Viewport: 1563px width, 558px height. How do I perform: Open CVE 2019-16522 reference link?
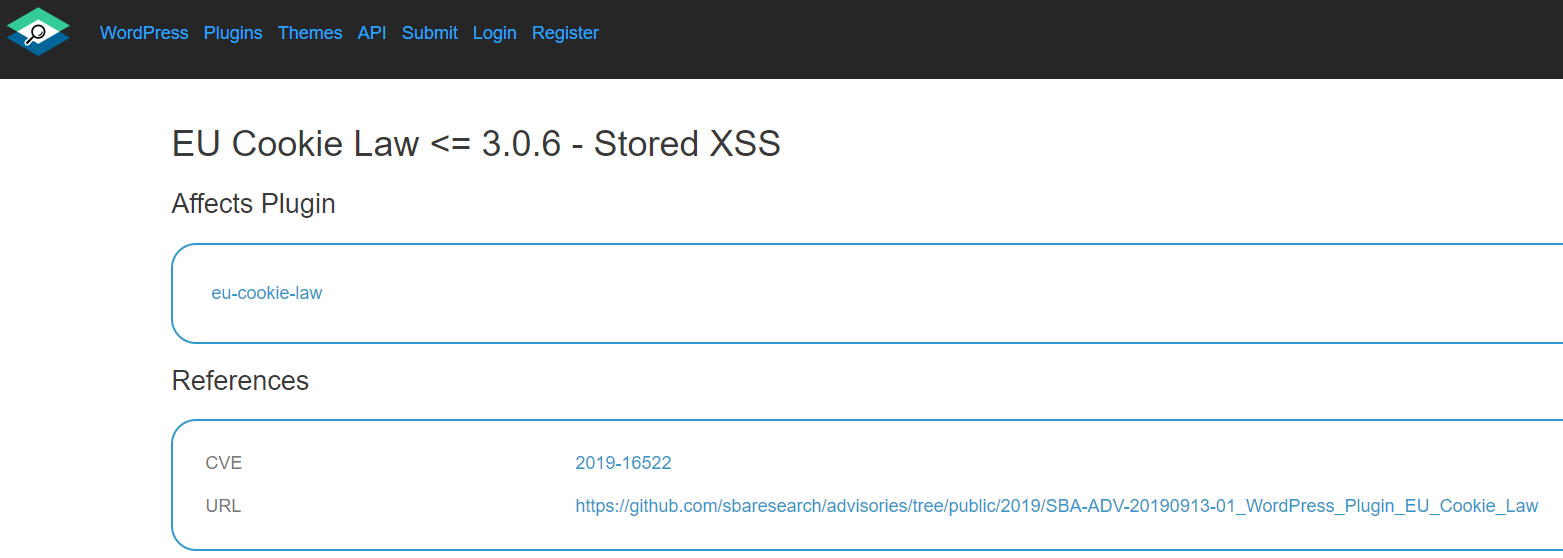[x=623, y=463]
